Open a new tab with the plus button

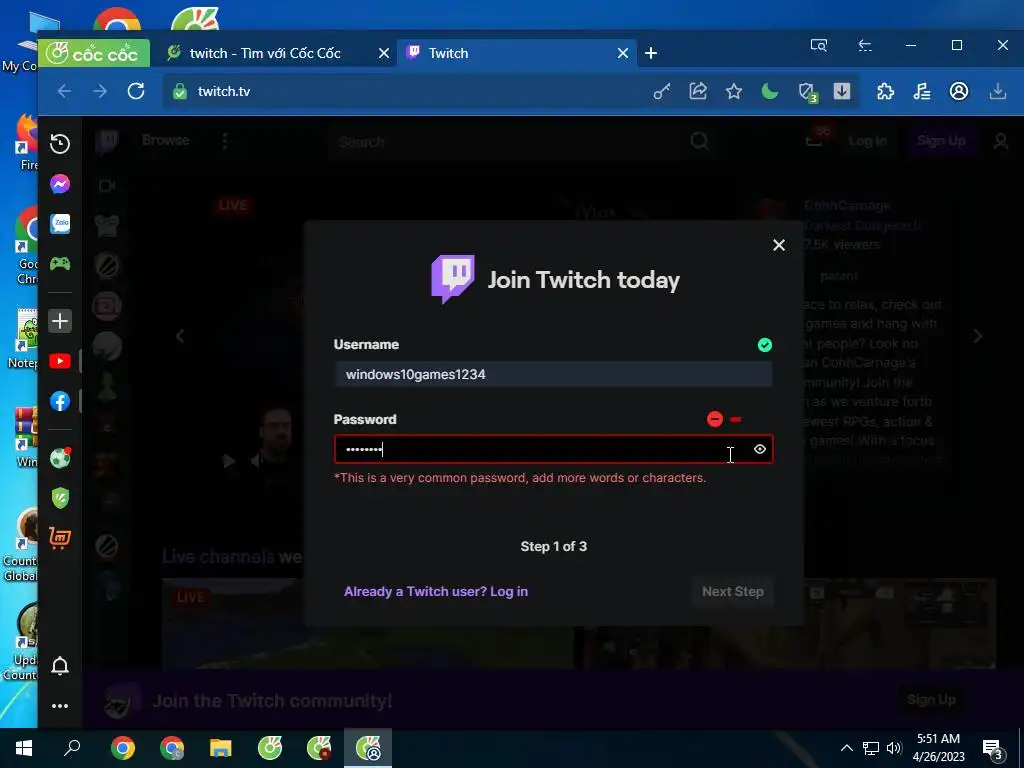tap(651, 54)
